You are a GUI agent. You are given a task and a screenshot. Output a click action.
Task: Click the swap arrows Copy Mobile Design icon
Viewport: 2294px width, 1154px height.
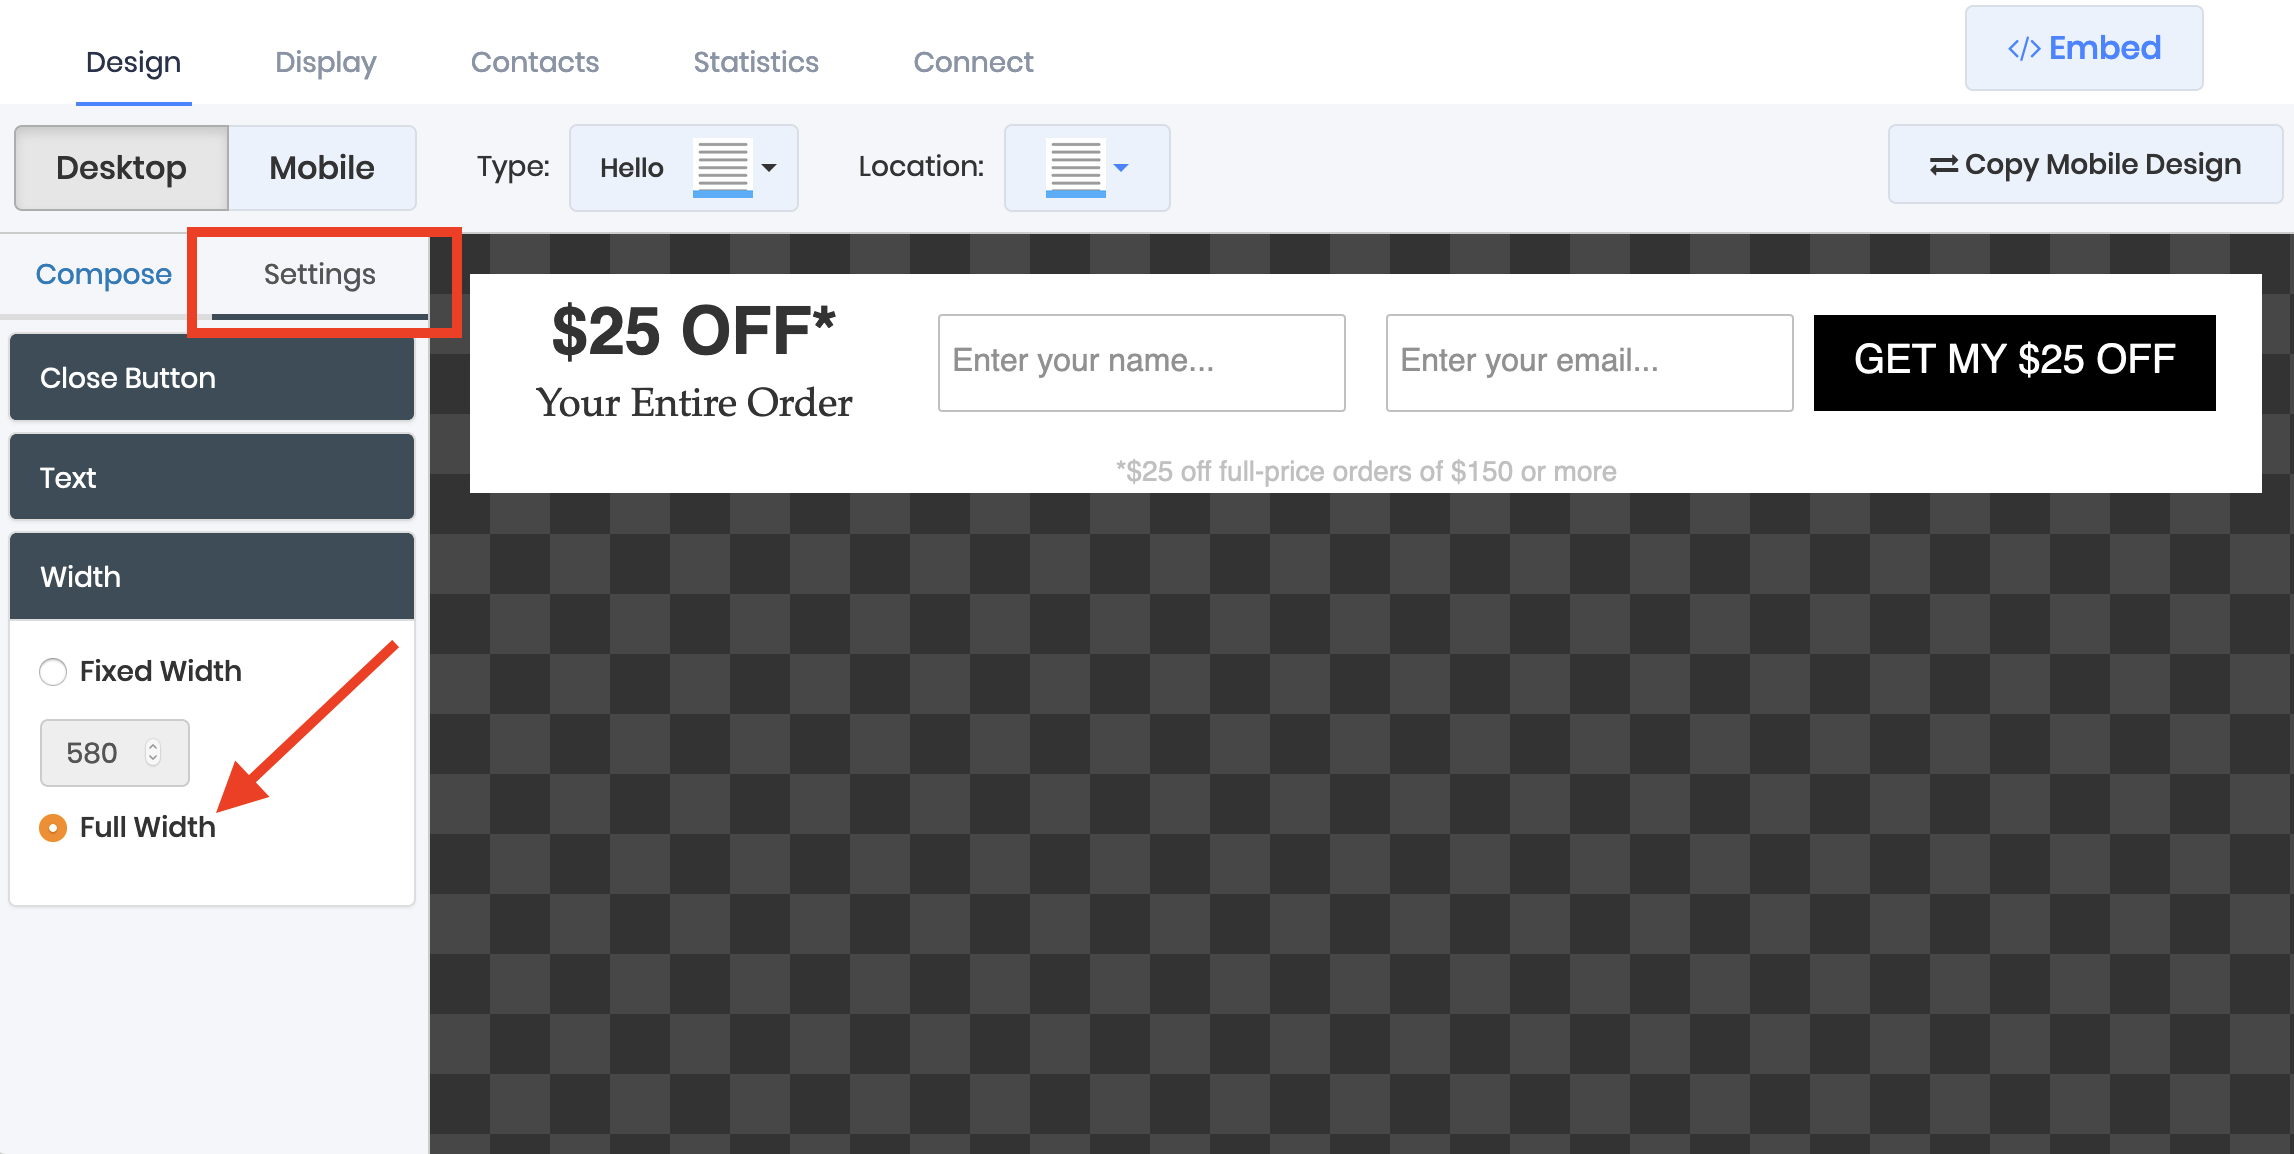click(1943, 165)
